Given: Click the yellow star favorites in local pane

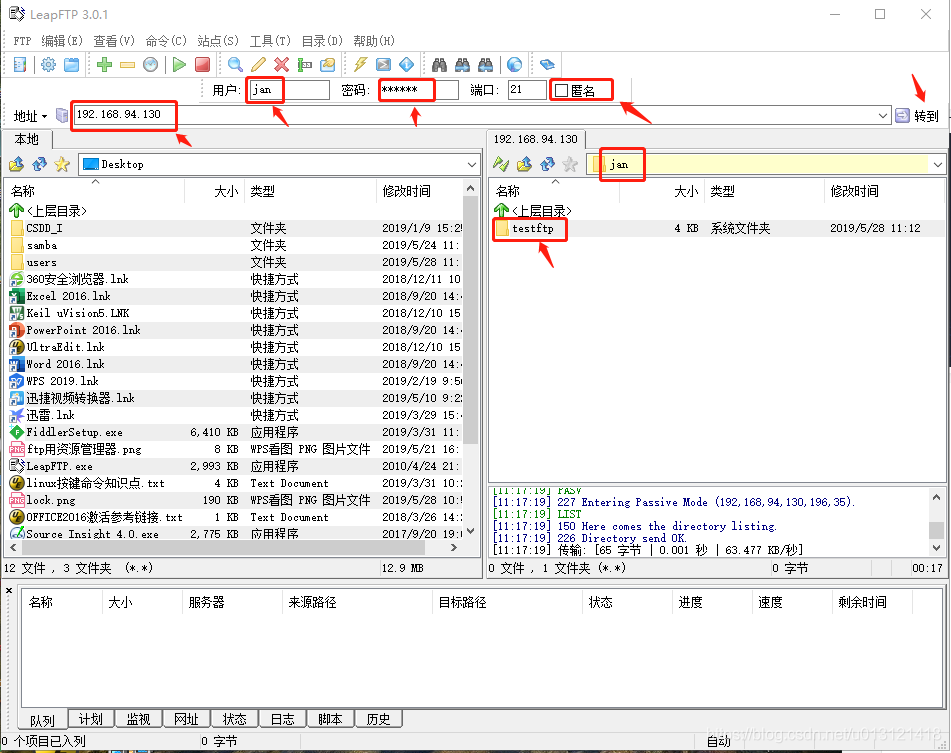Looking at the screenshot, I should [62, 164].
